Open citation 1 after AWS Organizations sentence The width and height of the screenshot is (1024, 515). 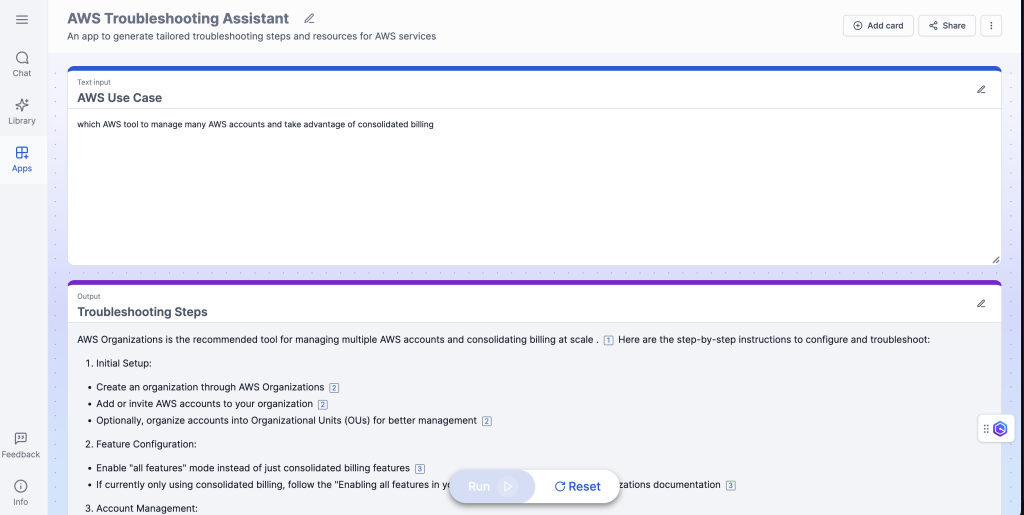pos(608,340)
